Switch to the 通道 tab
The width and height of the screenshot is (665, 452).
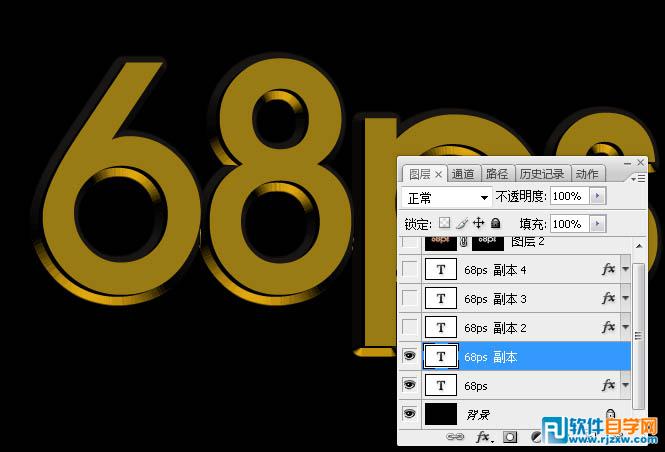[463, 174]
